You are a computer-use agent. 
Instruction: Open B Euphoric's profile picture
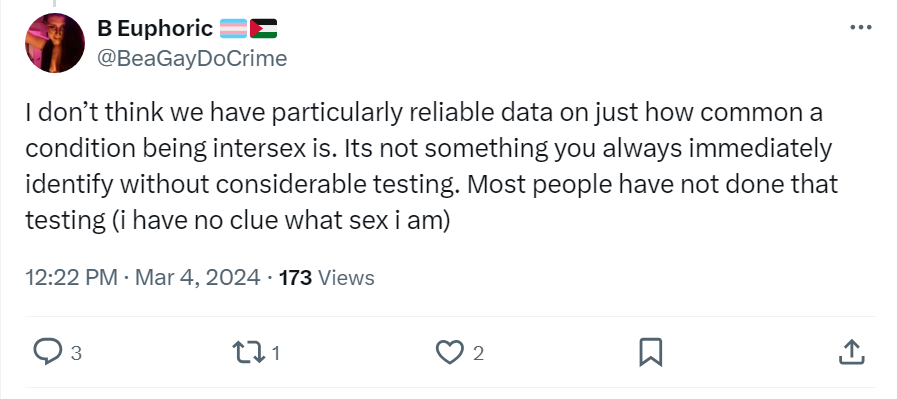tap(55, 43)
